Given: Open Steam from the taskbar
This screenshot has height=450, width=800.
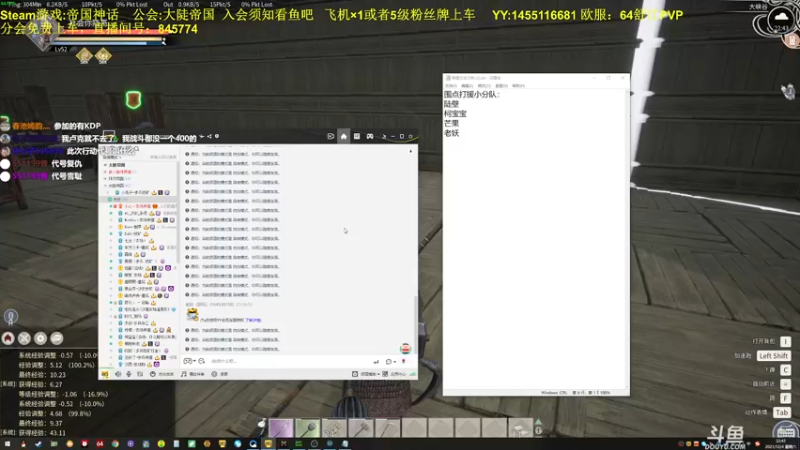Looking at the screenshot, I should 39,444.
